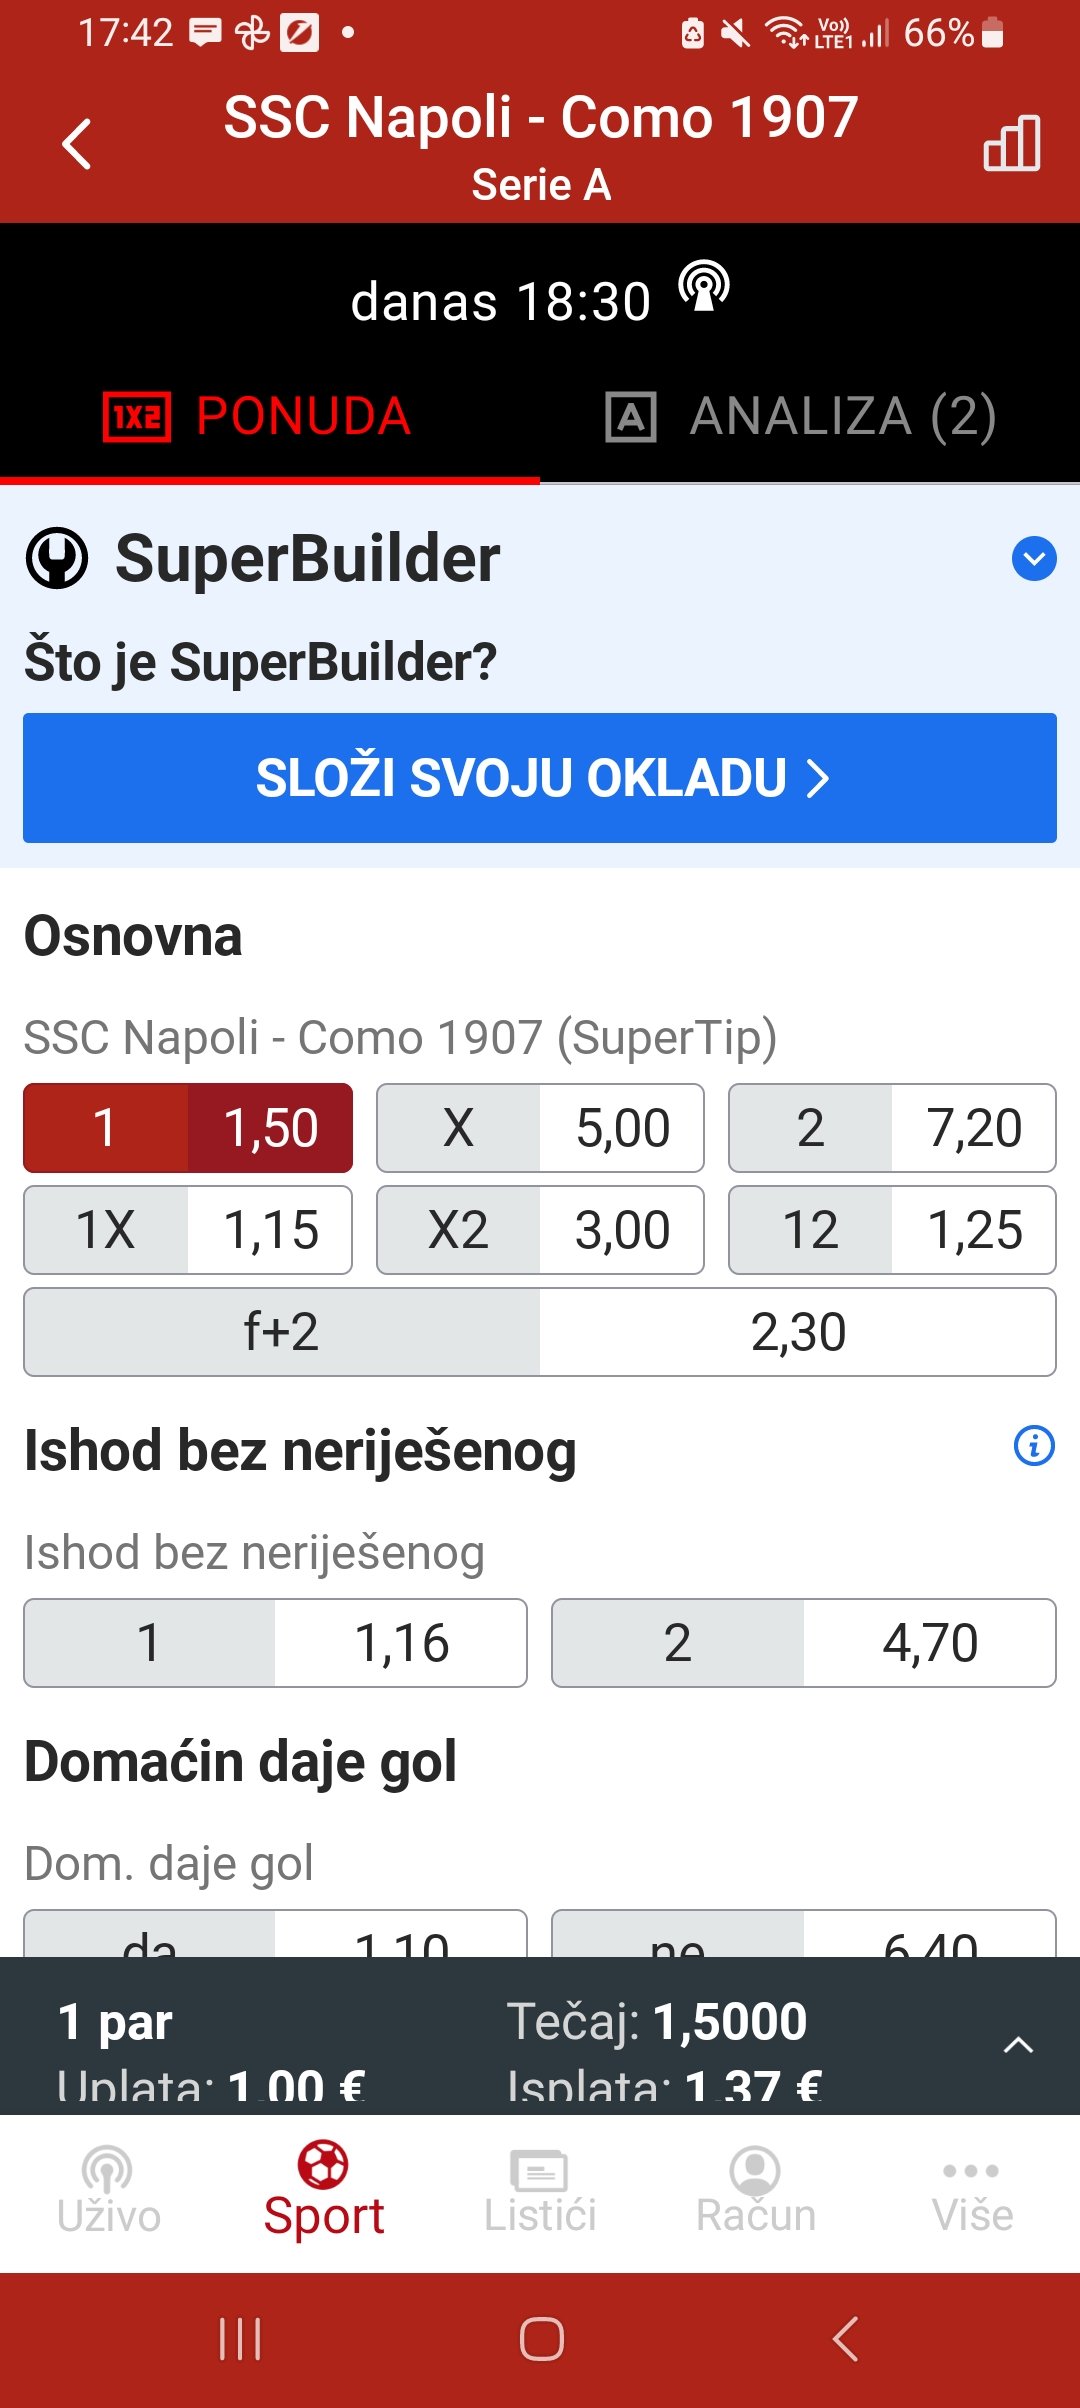Choose f+2 handicap odds 2,30
Screen dimensions: 1080x2408
point(540,1332)
